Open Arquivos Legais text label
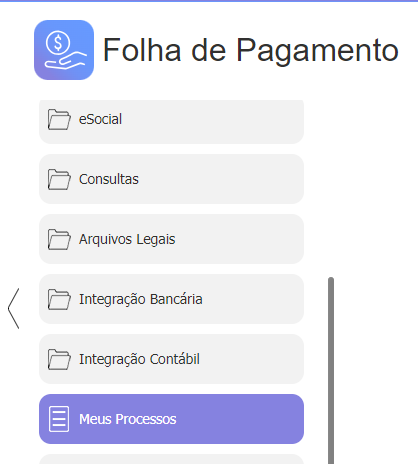 click(x=127, y=240)
